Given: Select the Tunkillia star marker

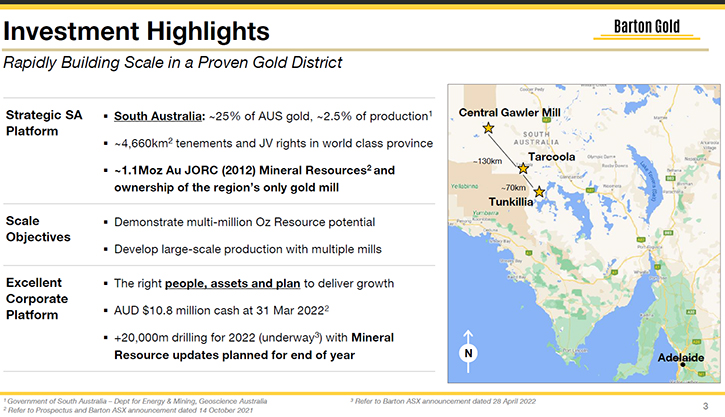Looking at the screenshot, I should (539, 191).
